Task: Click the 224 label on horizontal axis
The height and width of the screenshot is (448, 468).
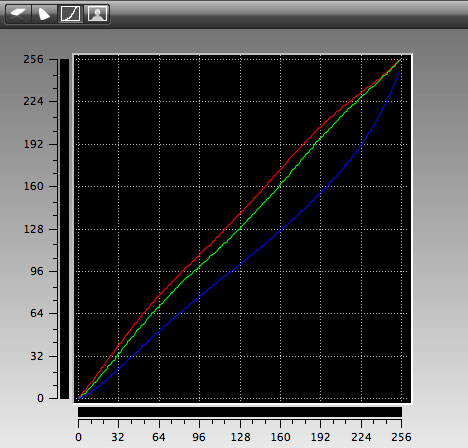Action: 361,437
